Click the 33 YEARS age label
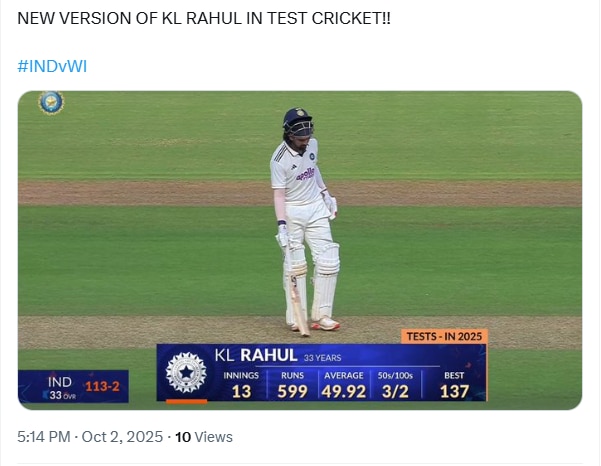 (x=322, y=357)
